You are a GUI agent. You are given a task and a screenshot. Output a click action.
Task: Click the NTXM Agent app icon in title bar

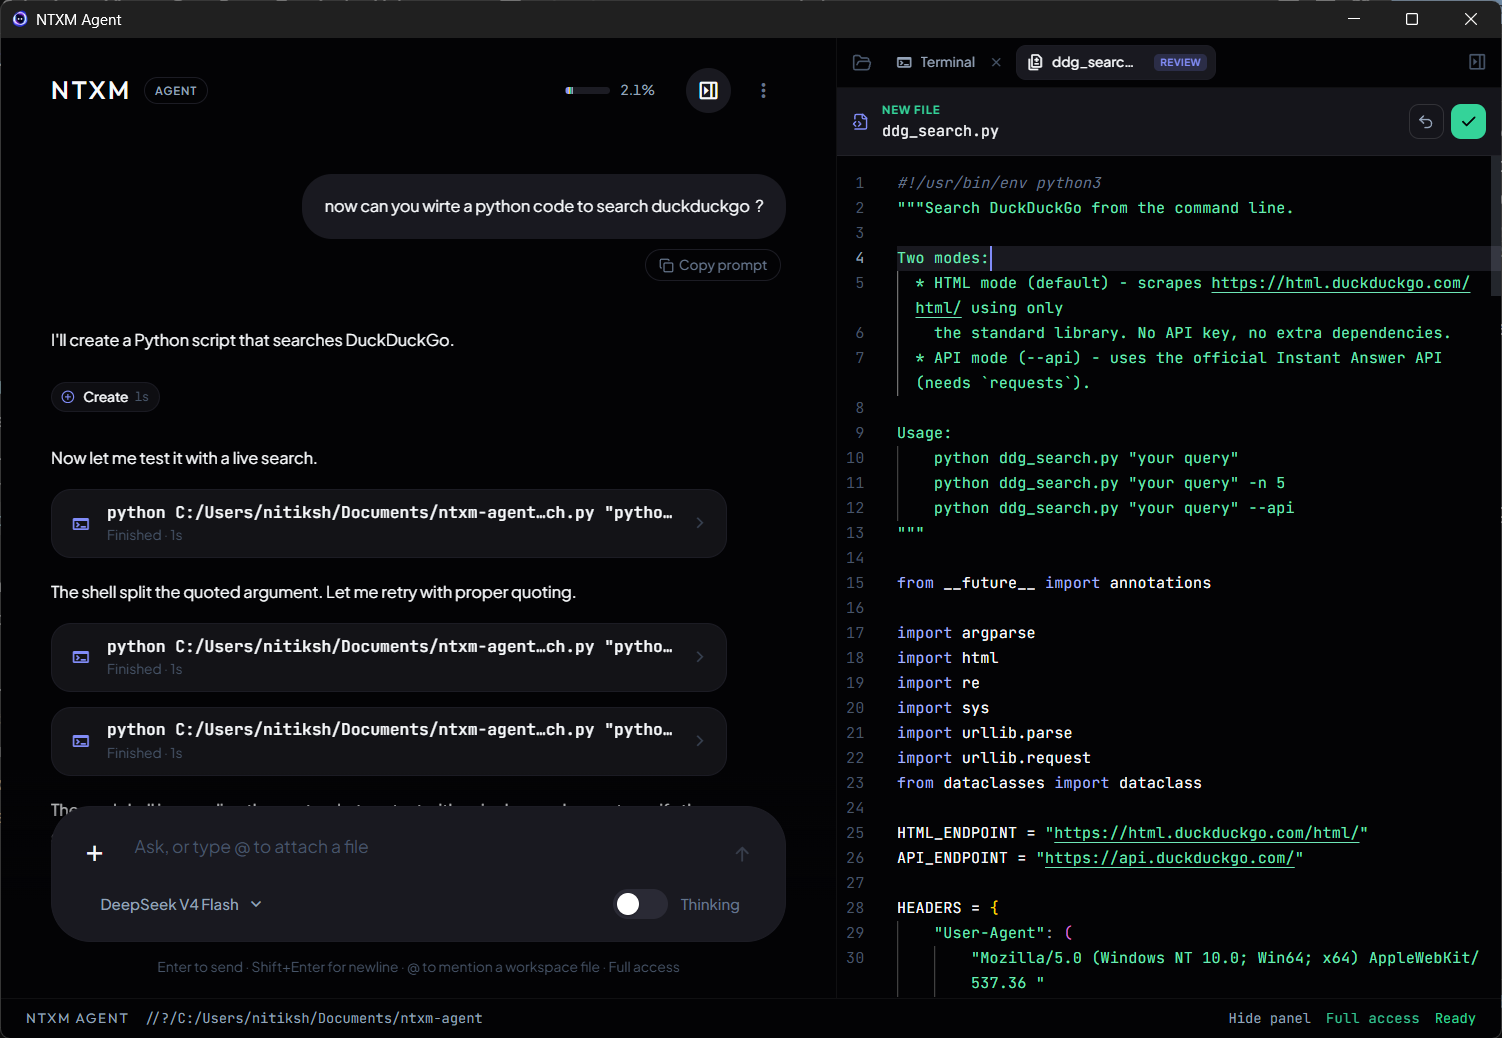(x=20, y=19)
